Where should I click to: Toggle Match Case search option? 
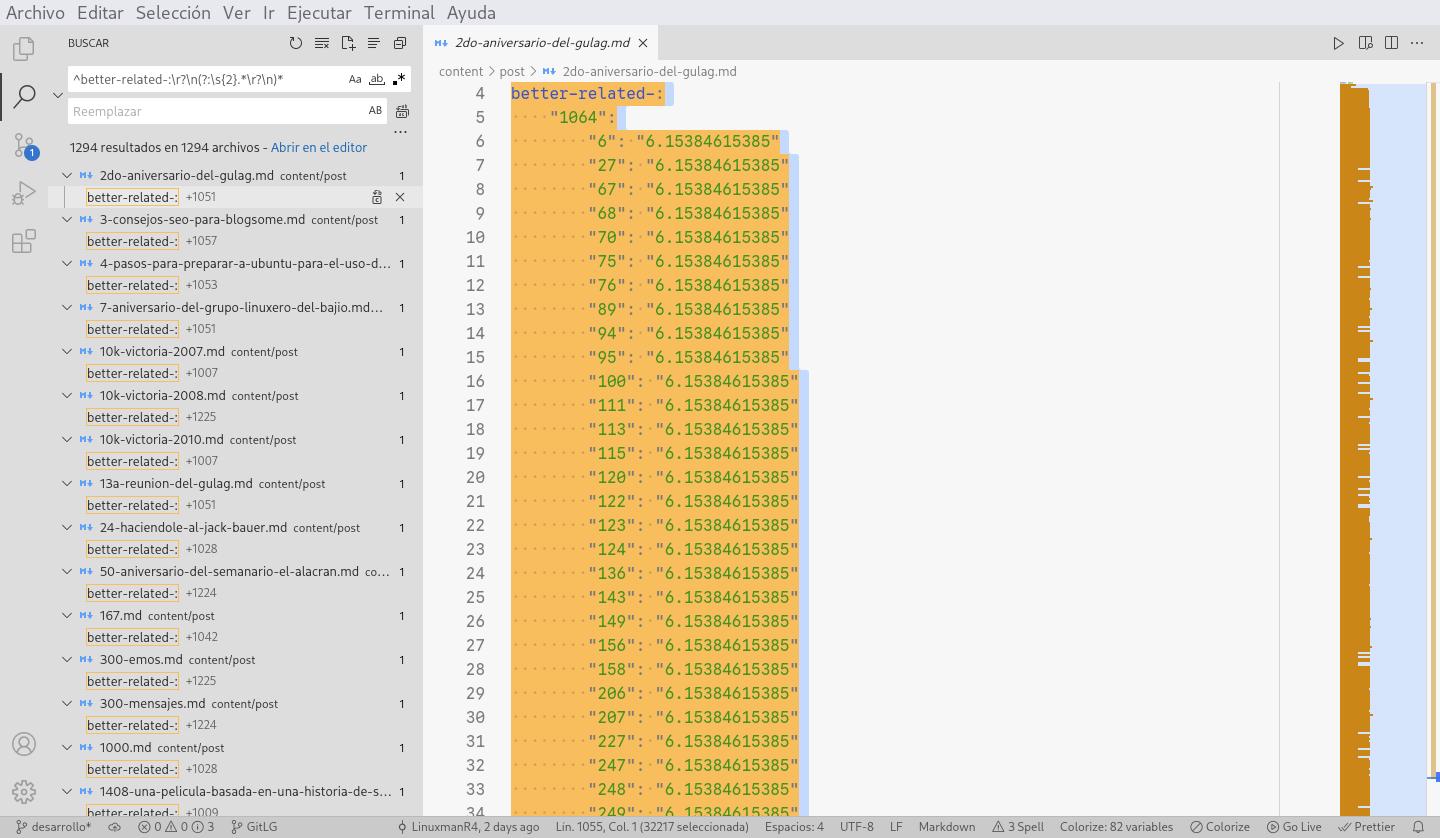tap(355, 79)
